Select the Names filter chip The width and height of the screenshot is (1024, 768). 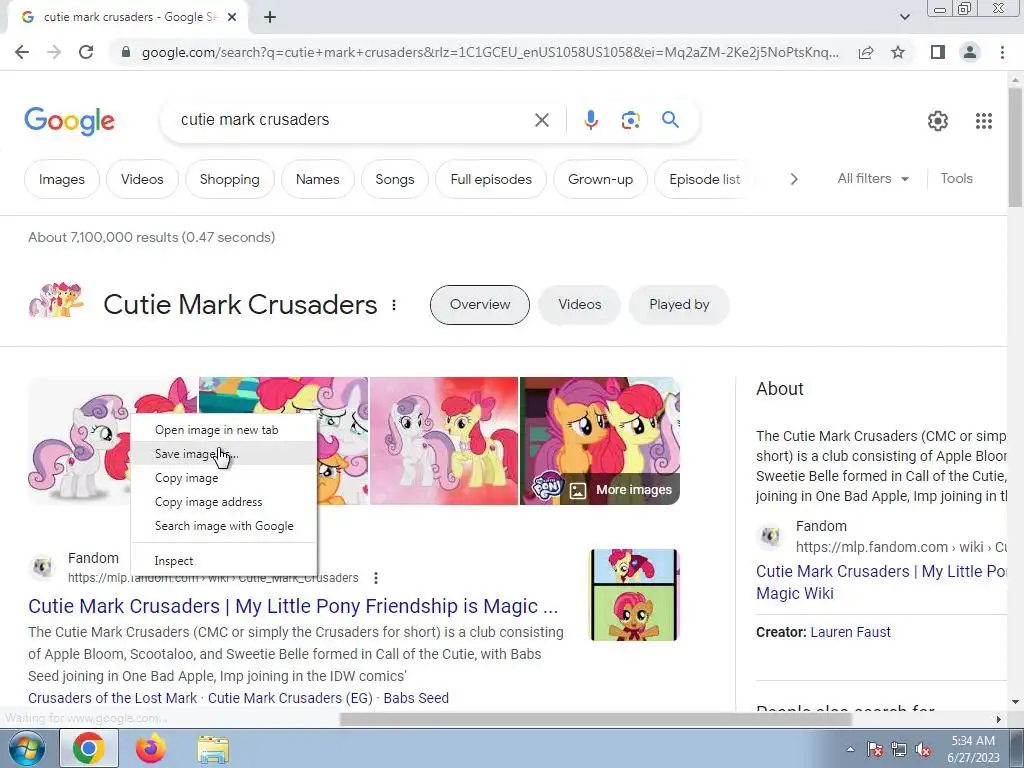317,179
